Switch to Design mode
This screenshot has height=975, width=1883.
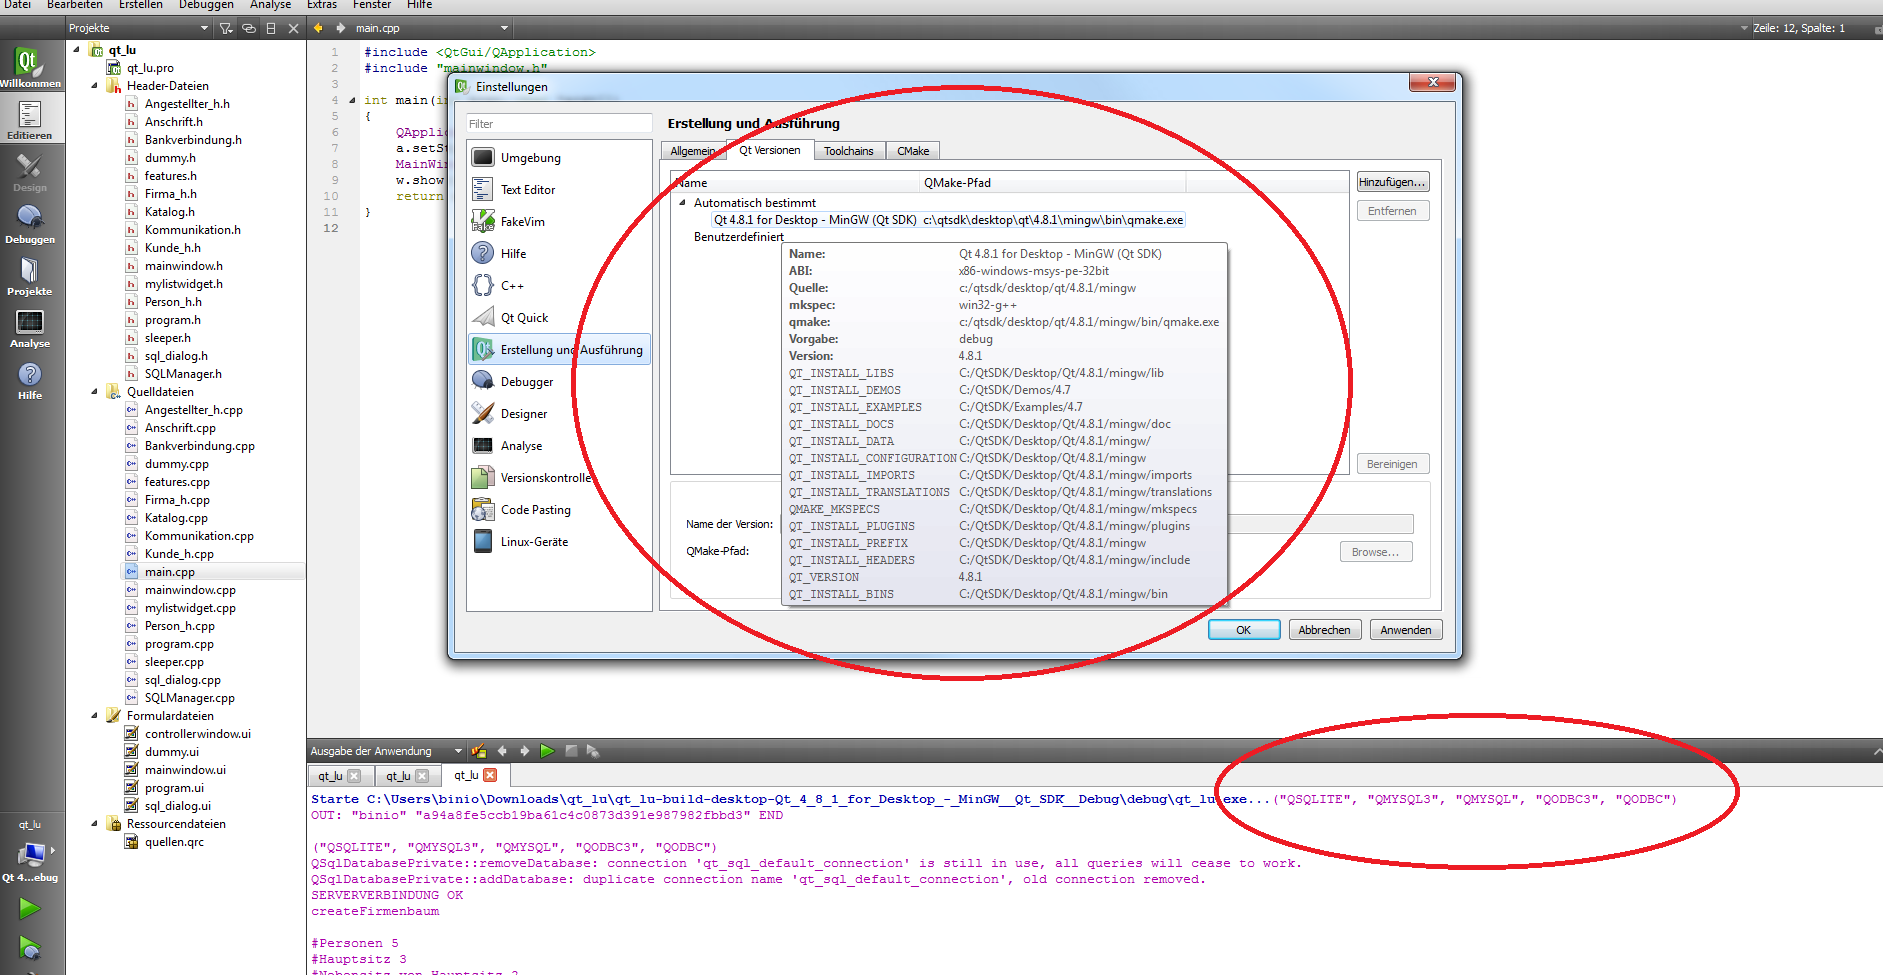(x=30, y=172)
